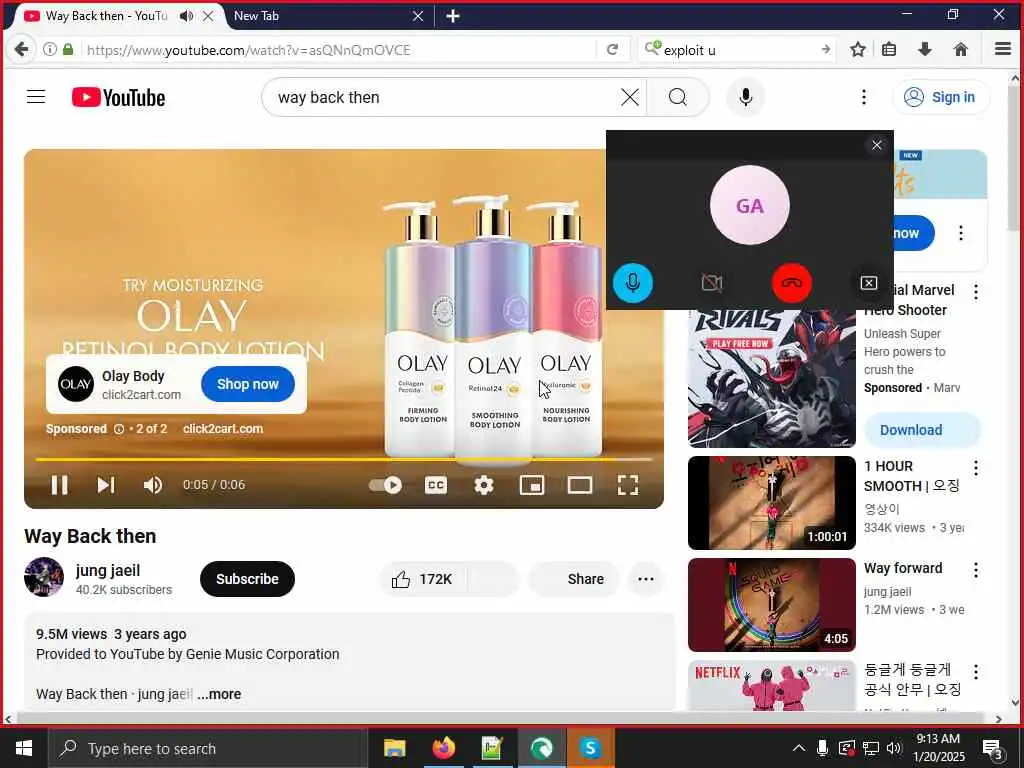
Task: Subscribe to jung jaeil channel
Action: (x=247, y=579)
